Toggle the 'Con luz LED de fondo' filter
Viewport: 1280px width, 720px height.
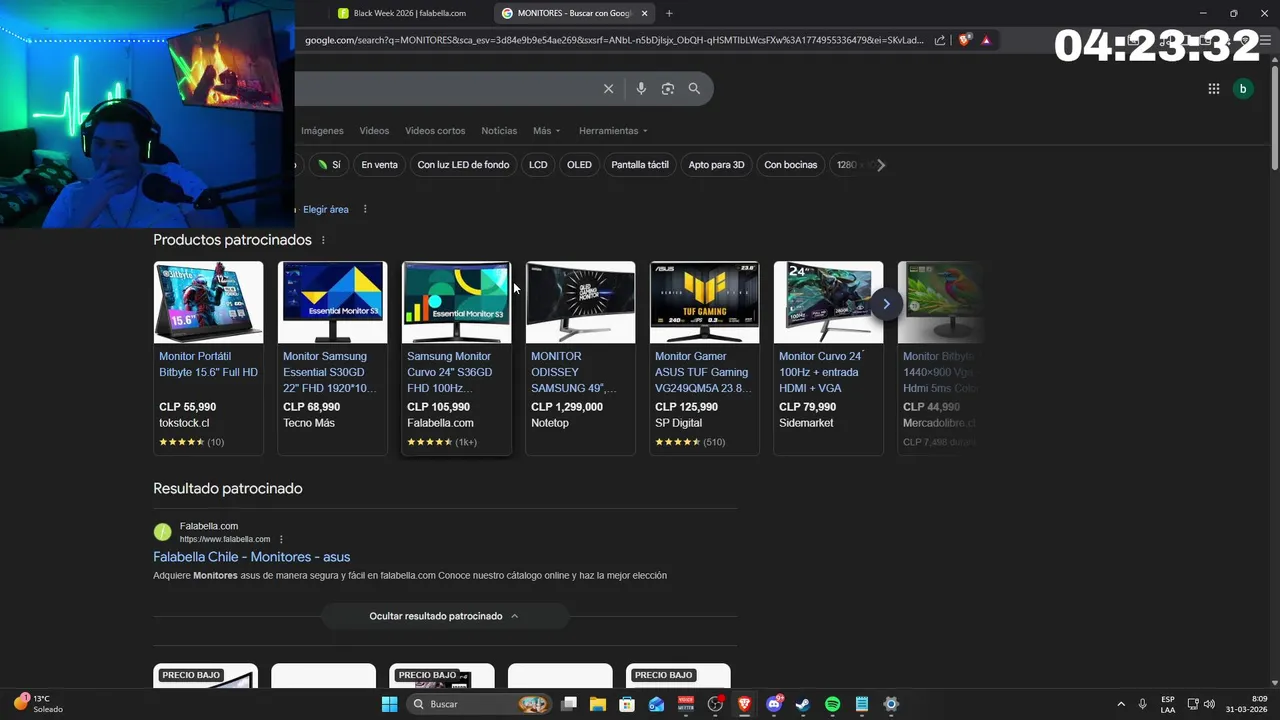(x=463, y=165)
